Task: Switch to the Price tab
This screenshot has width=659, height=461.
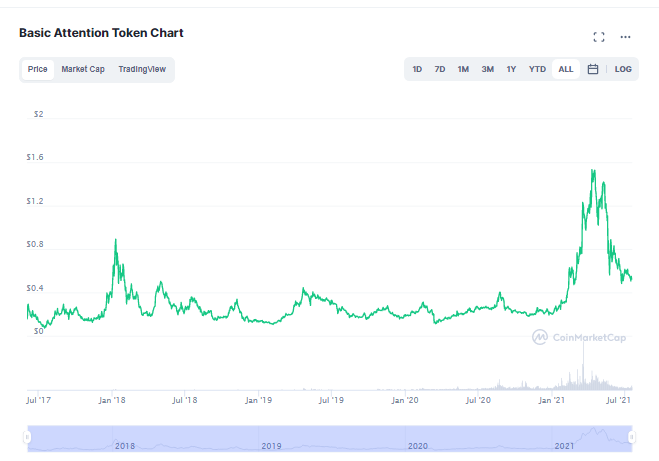Action: [x=37, y=69]
